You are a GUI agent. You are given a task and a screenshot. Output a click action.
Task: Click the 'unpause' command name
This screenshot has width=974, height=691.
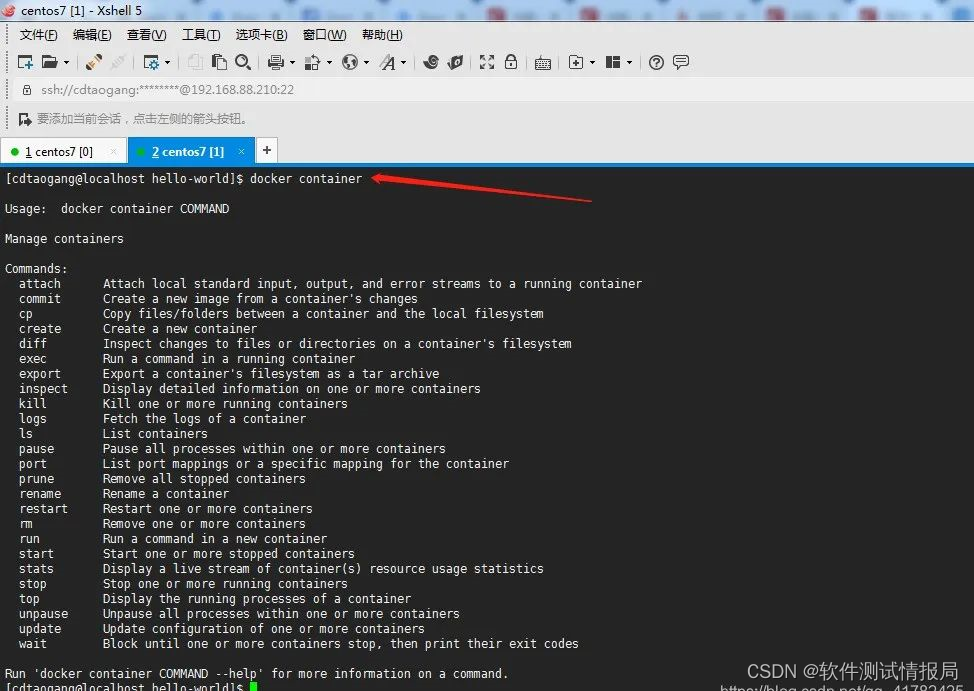43,614
